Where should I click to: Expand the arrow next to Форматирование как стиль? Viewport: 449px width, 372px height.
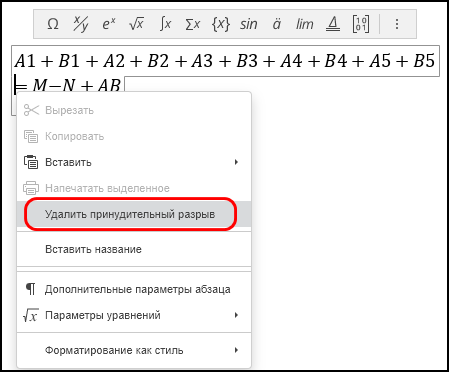point(236,350)
